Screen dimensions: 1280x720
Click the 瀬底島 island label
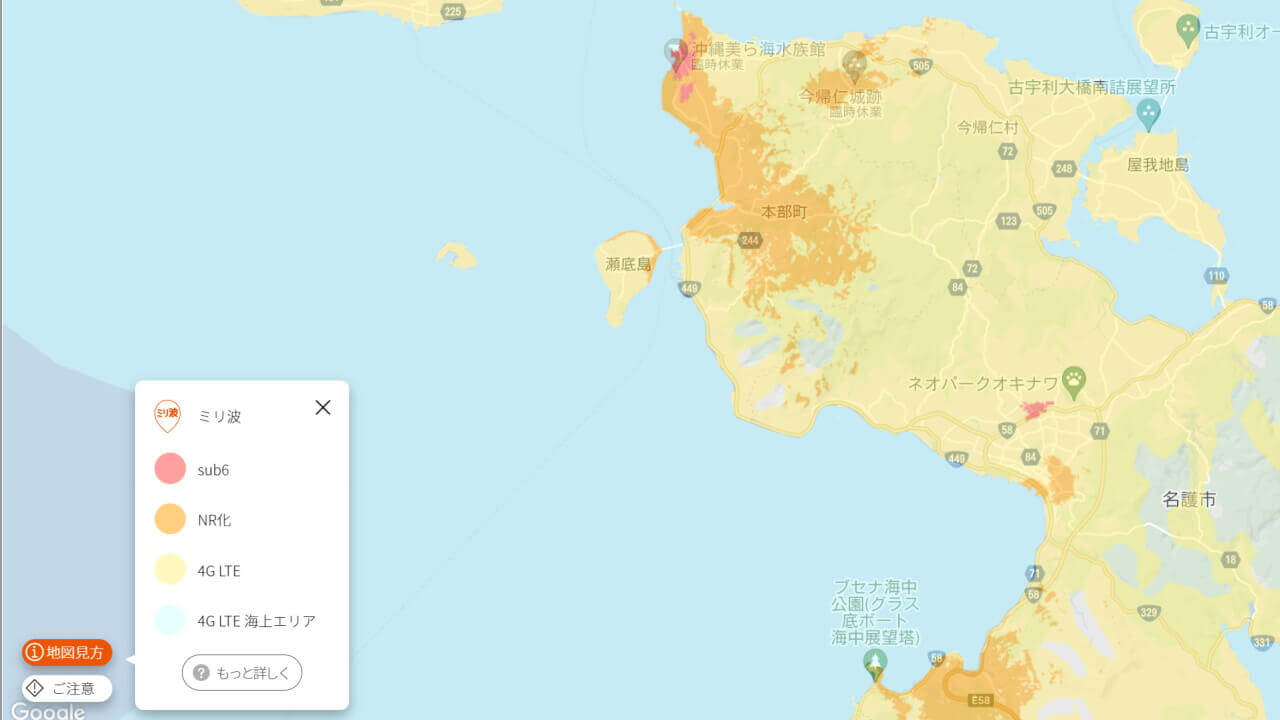[629, 264]
